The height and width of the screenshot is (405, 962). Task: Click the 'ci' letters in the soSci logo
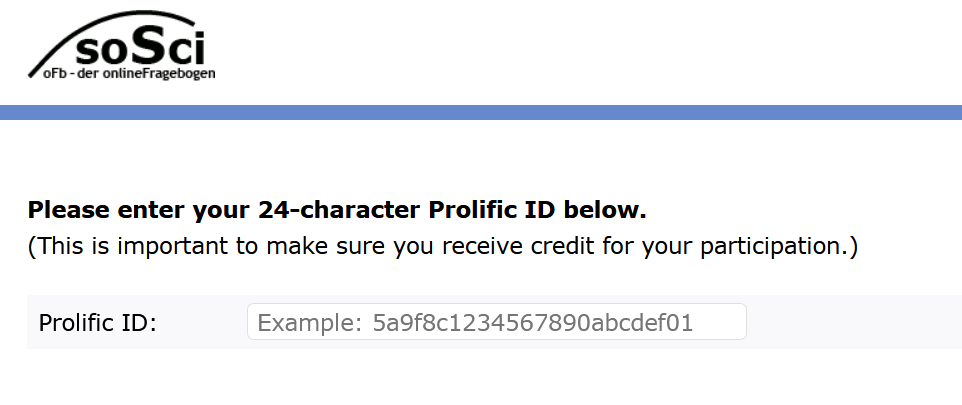(x=185, y=49)
